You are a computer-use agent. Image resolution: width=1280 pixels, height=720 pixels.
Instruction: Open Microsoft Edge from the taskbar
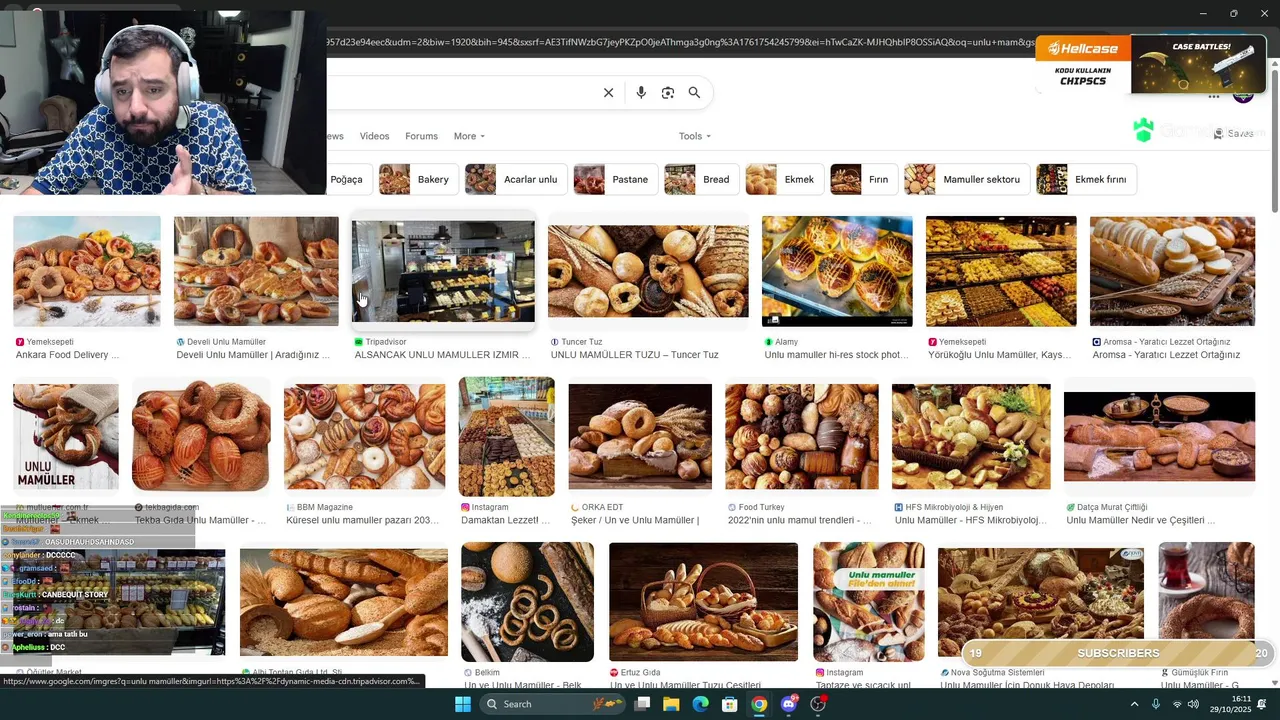pyautogui.click(x=700, y=704)
